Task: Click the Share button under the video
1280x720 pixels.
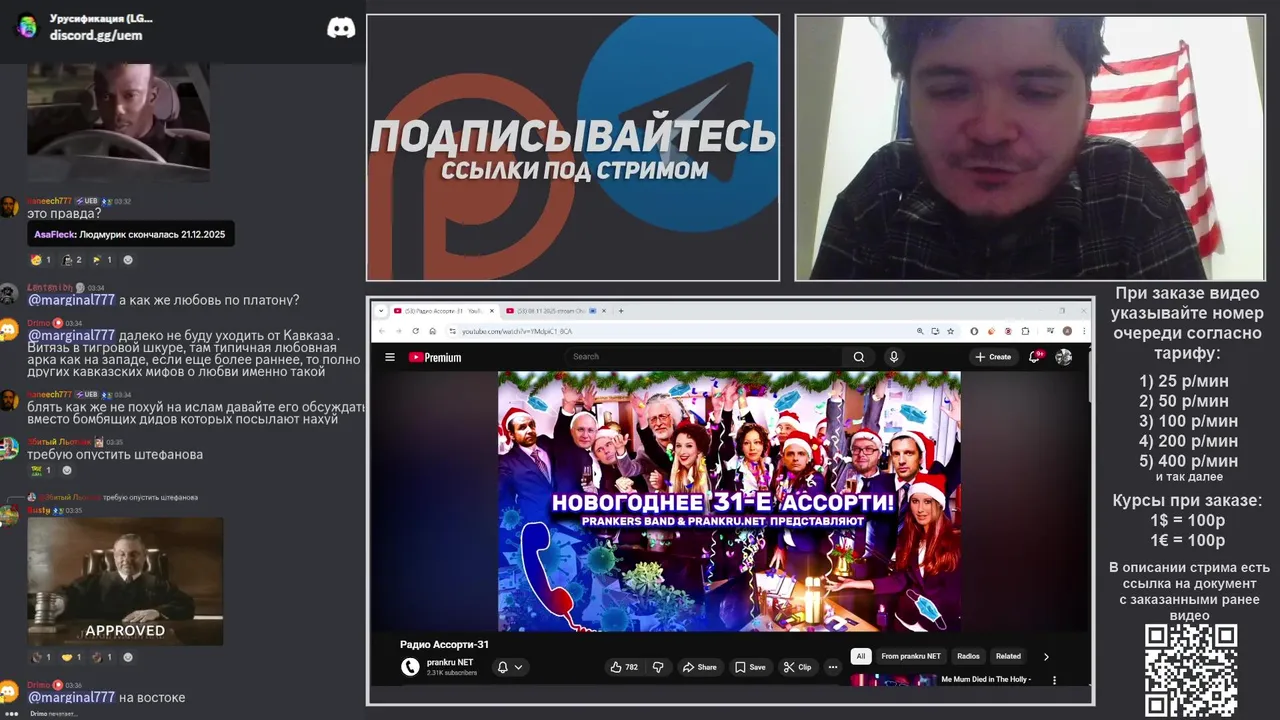Action: 699,667
